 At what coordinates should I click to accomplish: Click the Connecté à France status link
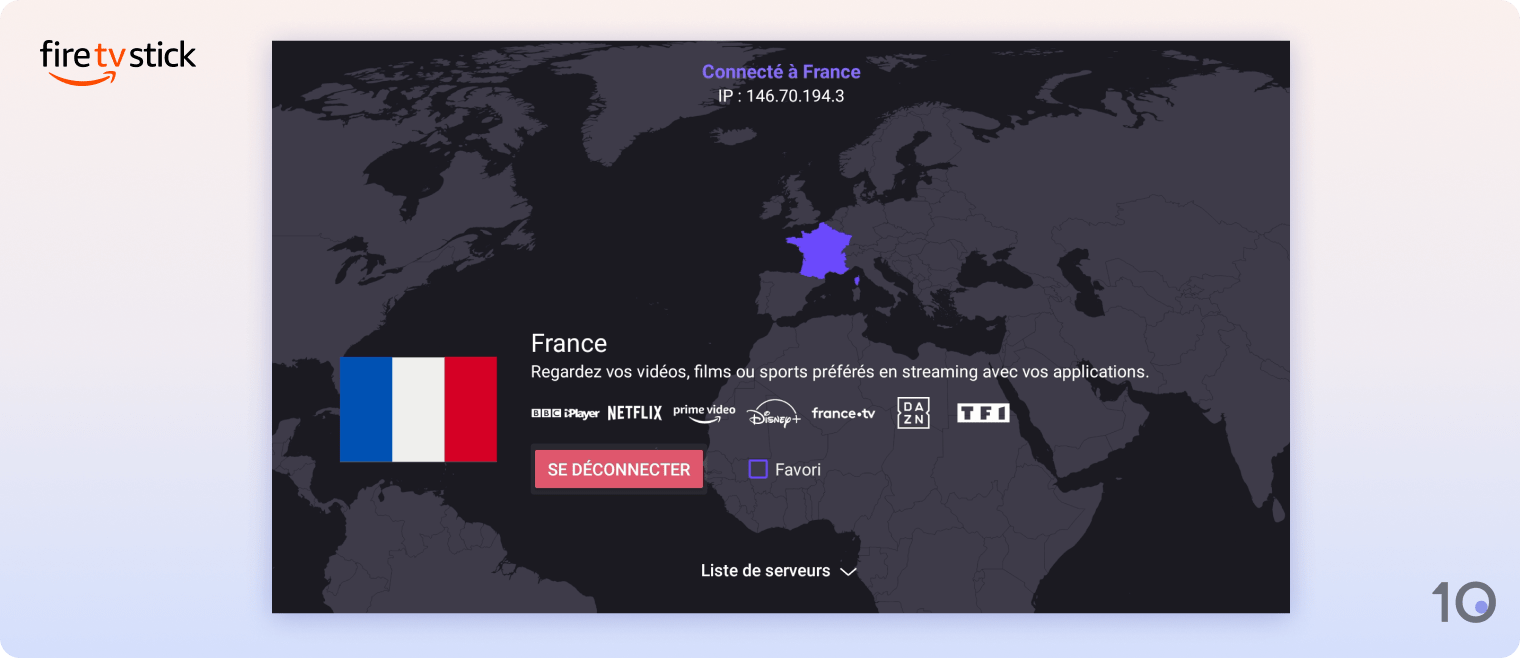pos(780,71)
